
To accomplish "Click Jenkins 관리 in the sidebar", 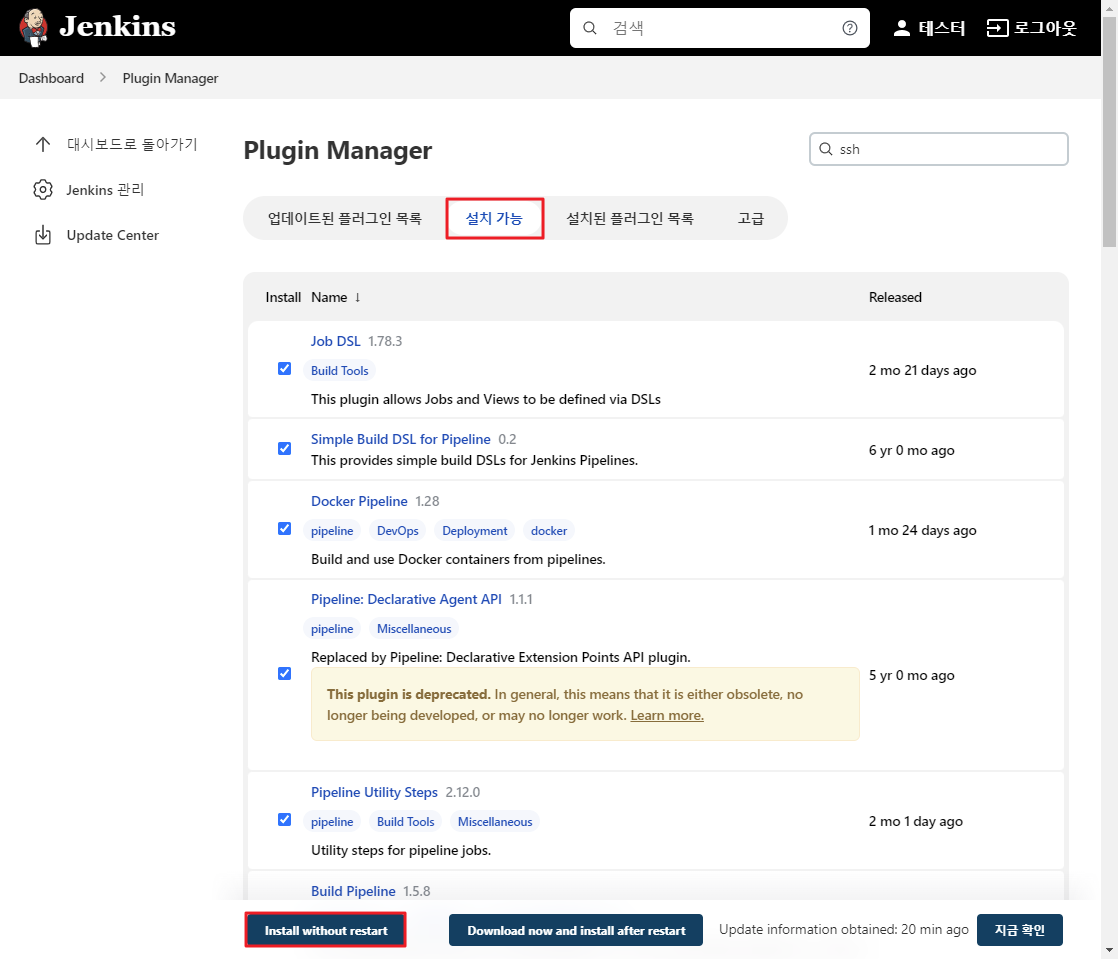I will [x=106, y=190].
